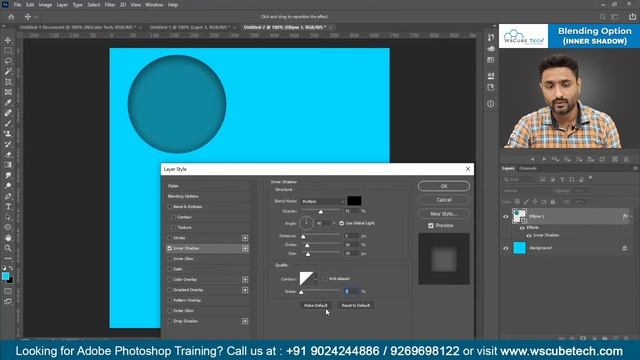
Task: Click Cancel in Layer Style dialog
Action: [444, 200]
